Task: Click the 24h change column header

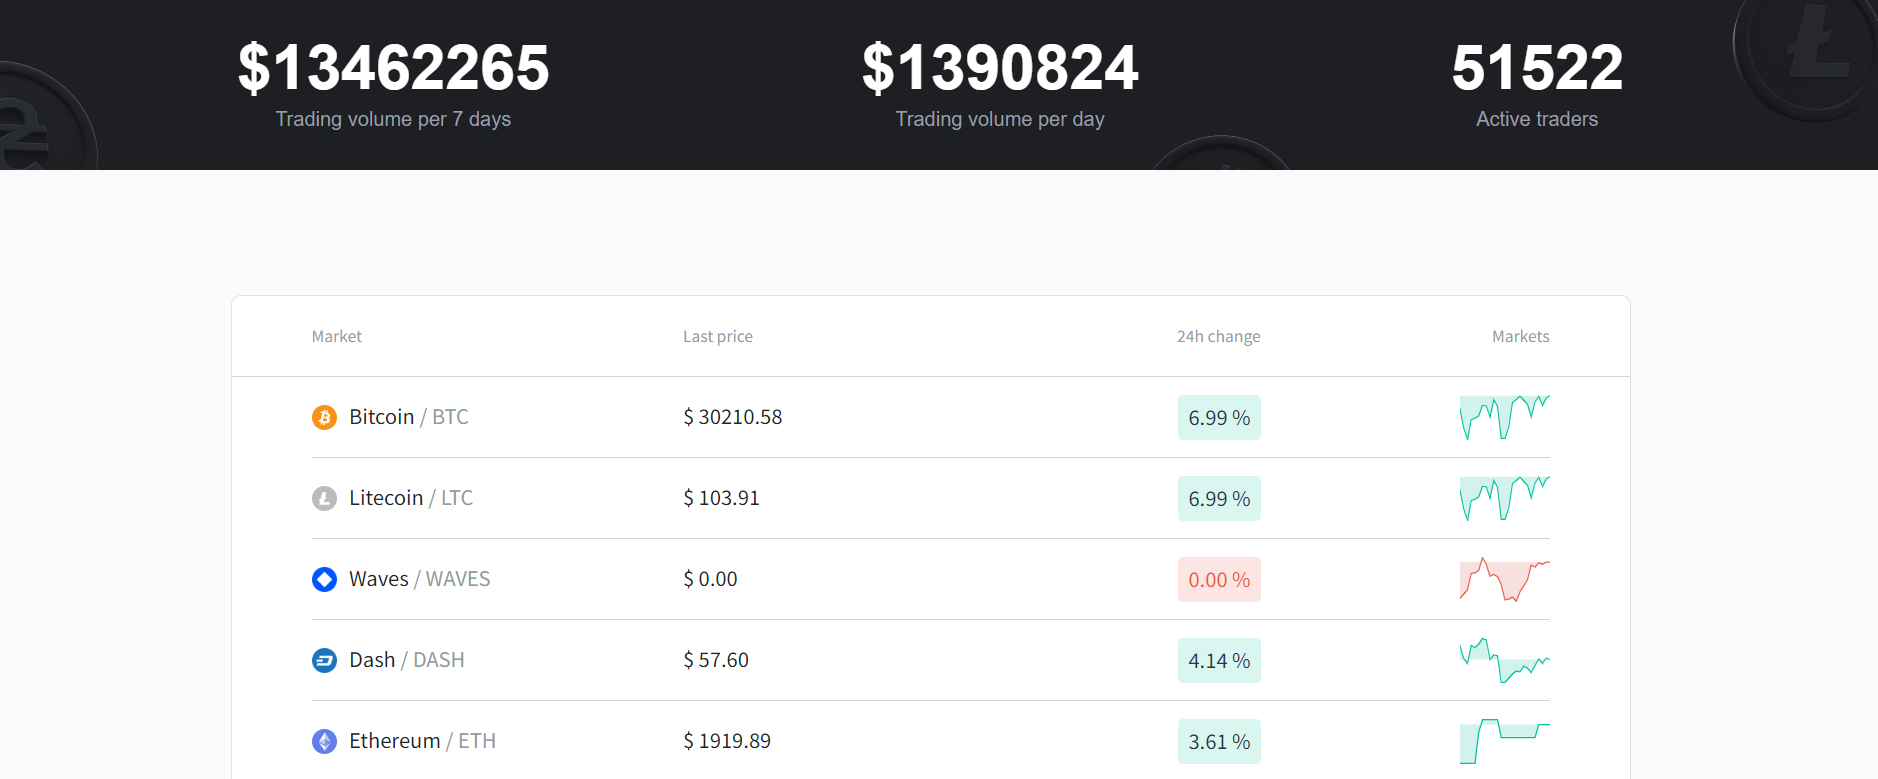Action: pos(1218,337)
